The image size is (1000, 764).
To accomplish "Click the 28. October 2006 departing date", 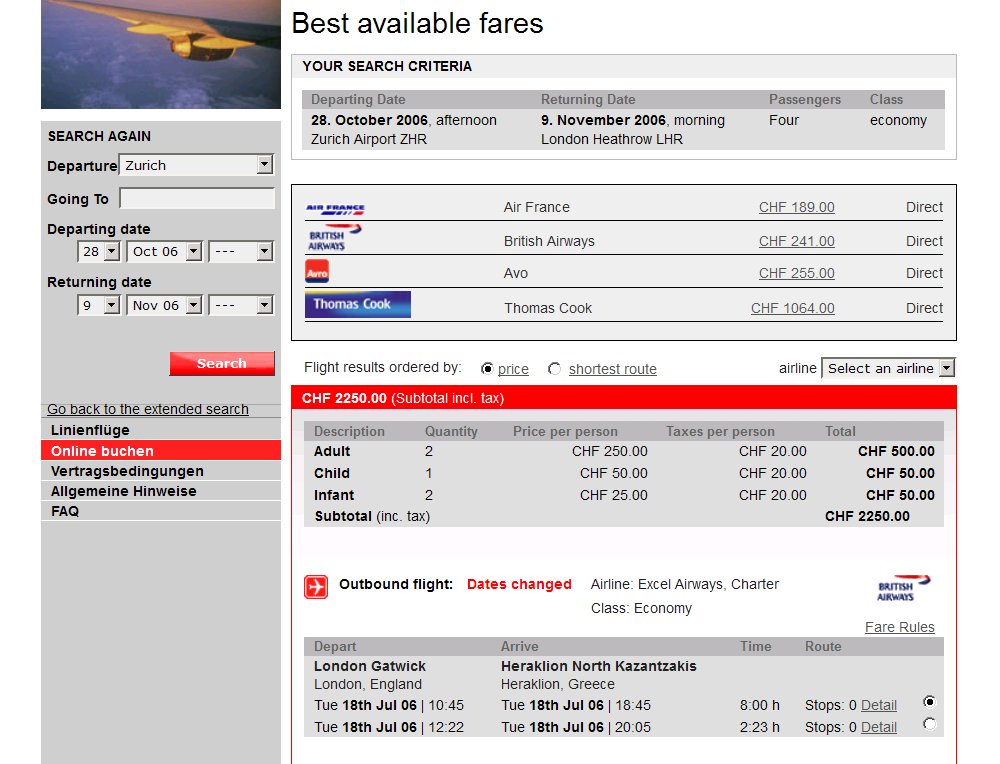I will pos(369,120).
